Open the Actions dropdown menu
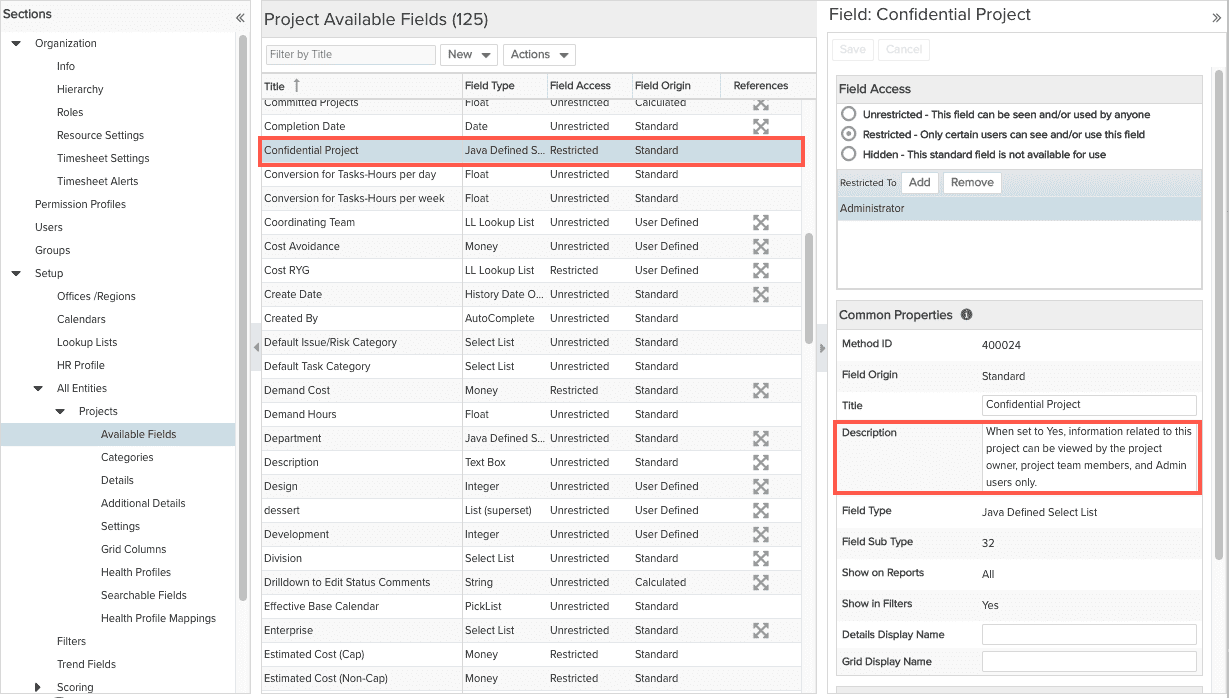This screenshot has height=698, width=1229. click(539, 55)
